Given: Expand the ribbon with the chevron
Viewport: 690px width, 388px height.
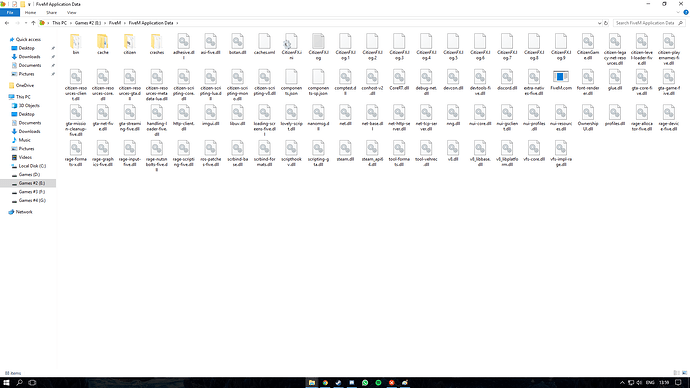Looking at the screenshot, I should pyautogui.click(x=678, y=13).
